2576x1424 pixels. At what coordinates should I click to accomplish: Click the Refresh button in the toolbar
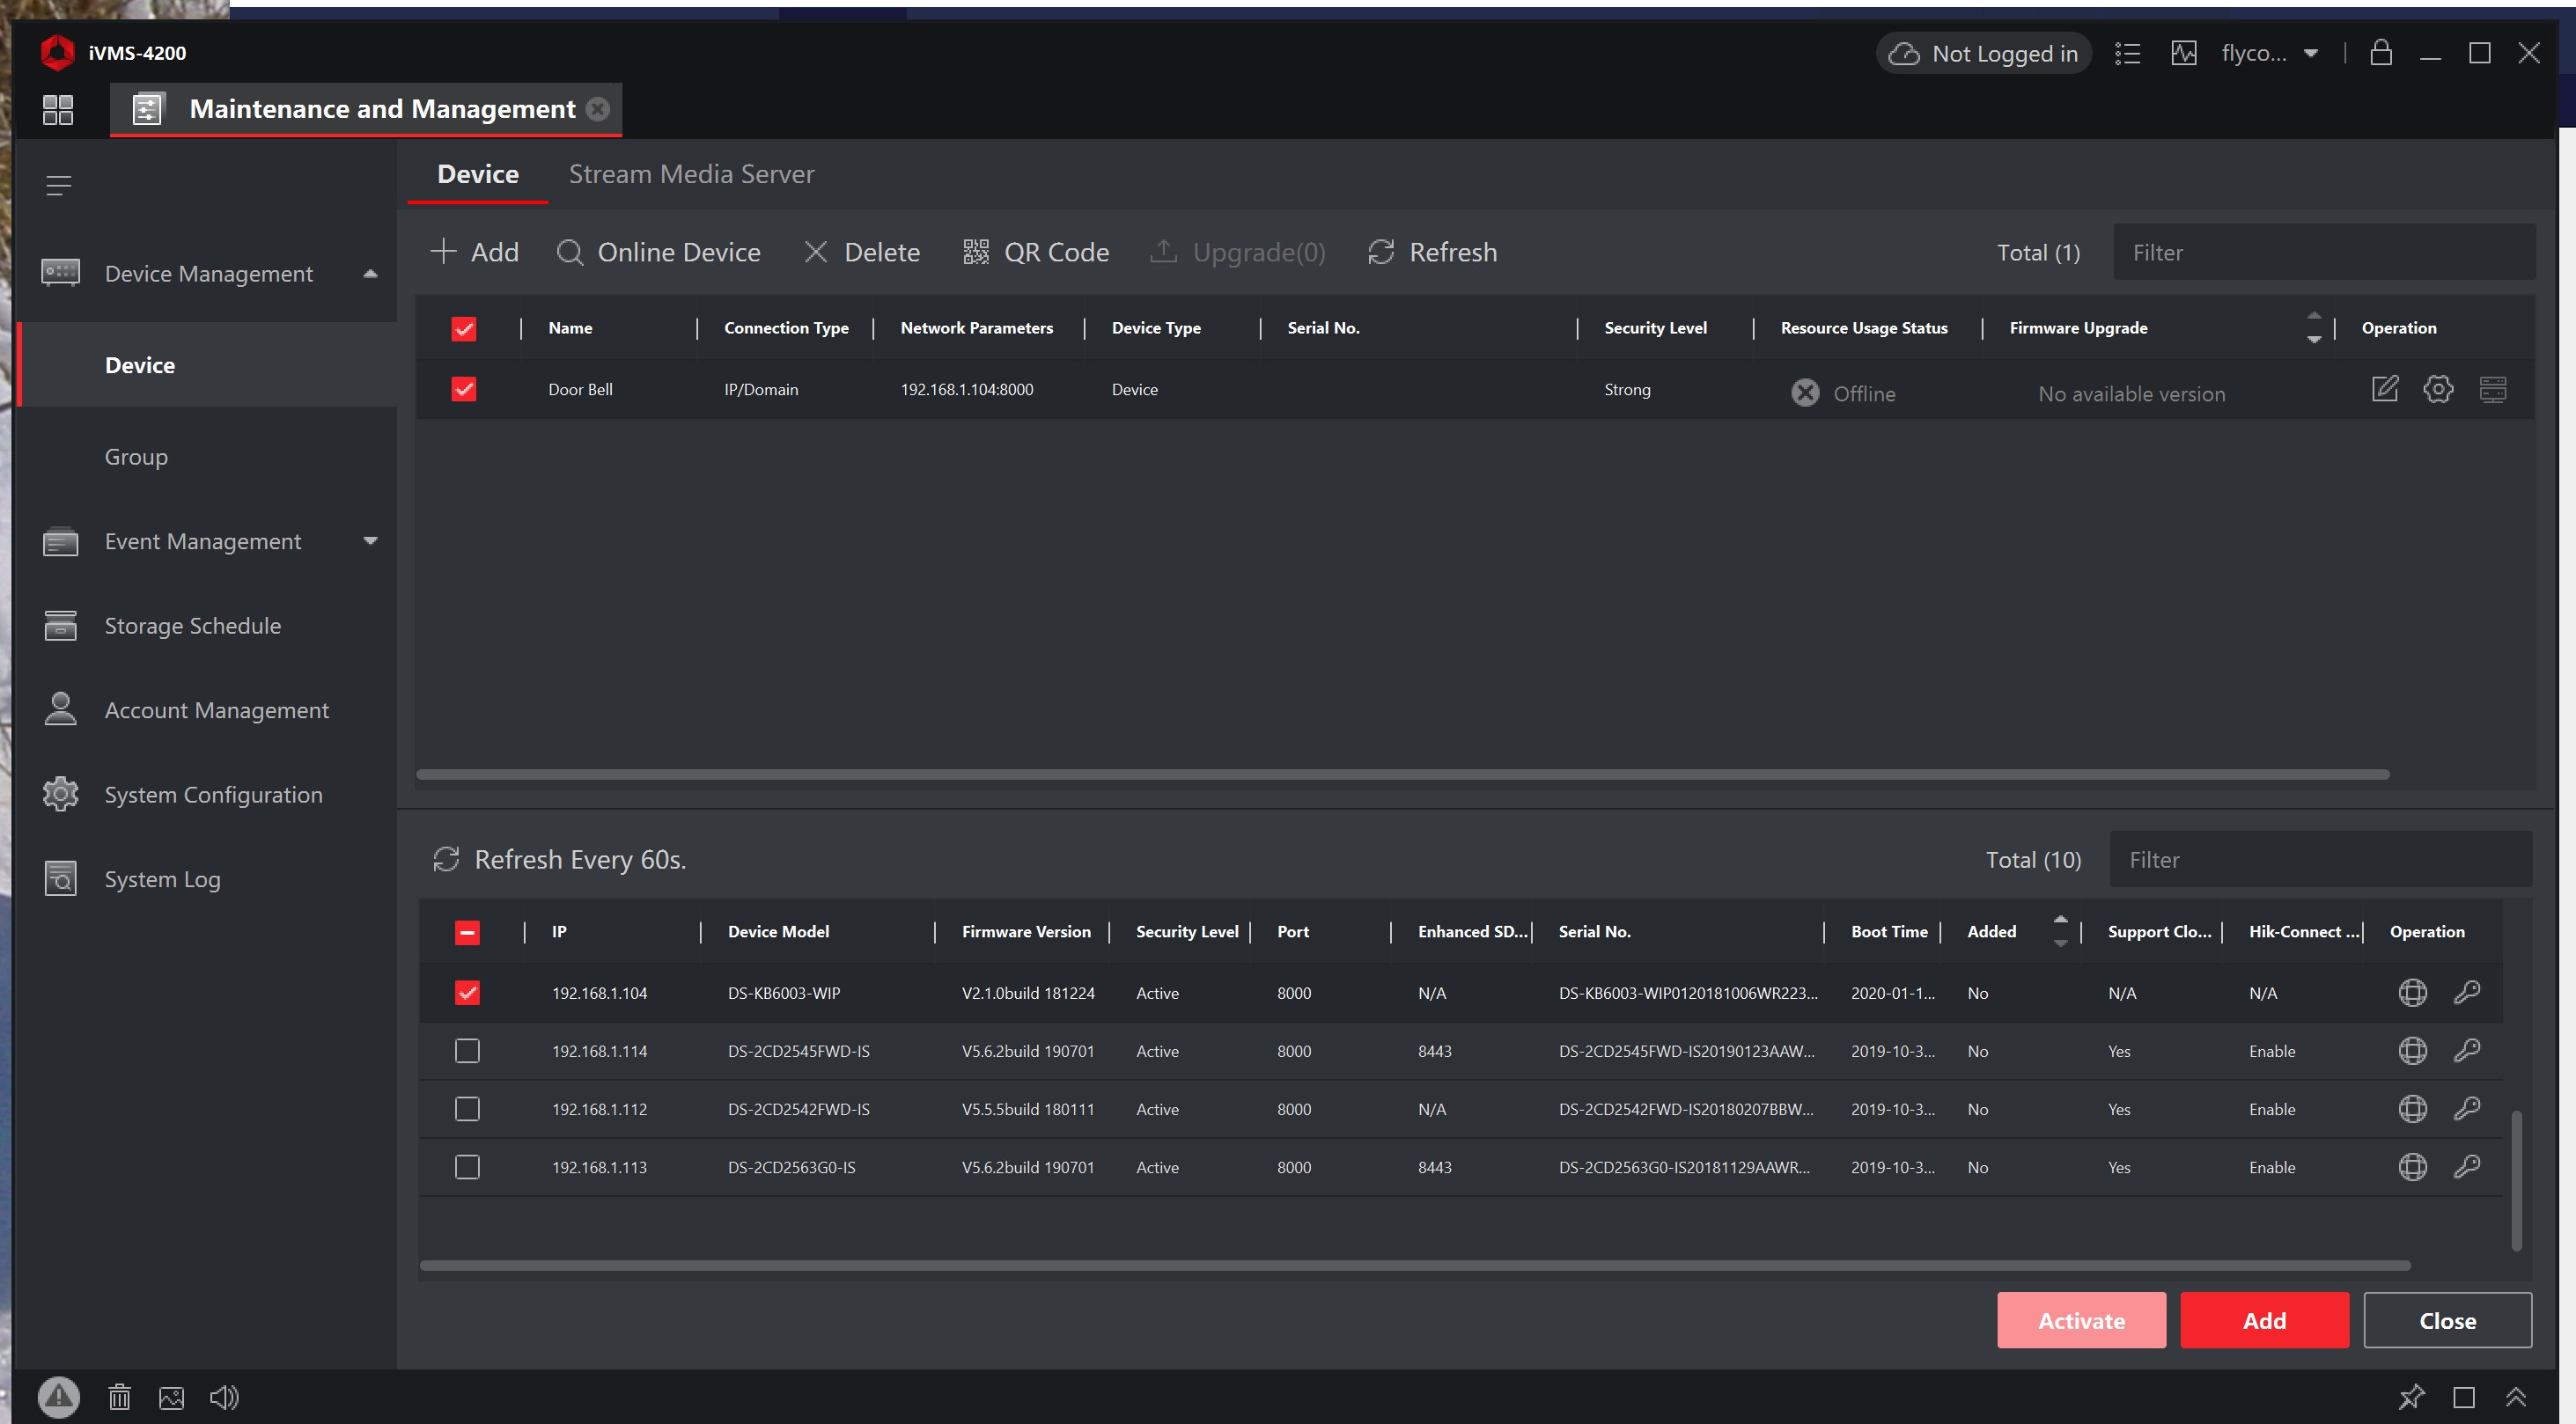click(x=1432, y=252)
